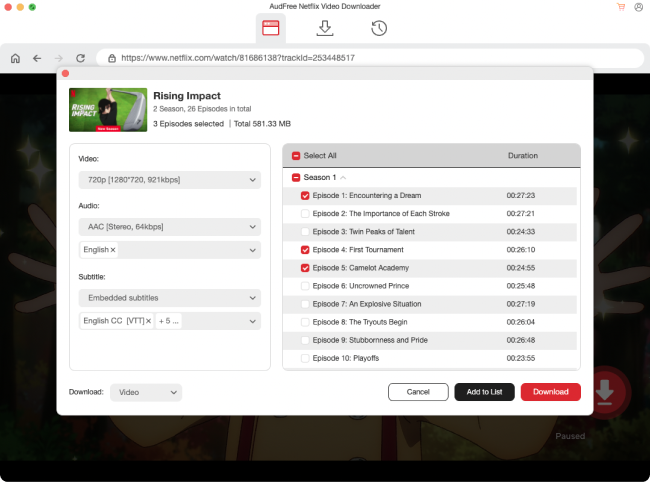Toggle the Select All checkbox
Viewport: 650px width, 482px height.
(x=296, y=156)
